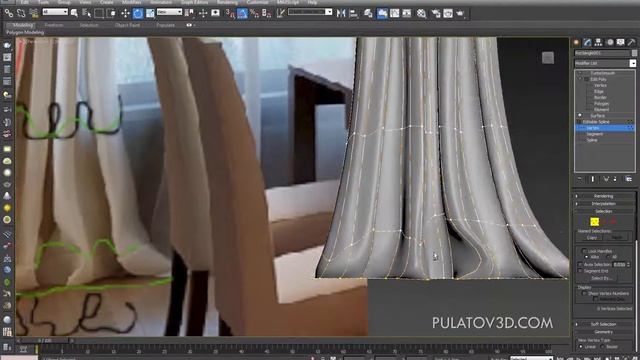Click the Render Production button

coord(460,13)
